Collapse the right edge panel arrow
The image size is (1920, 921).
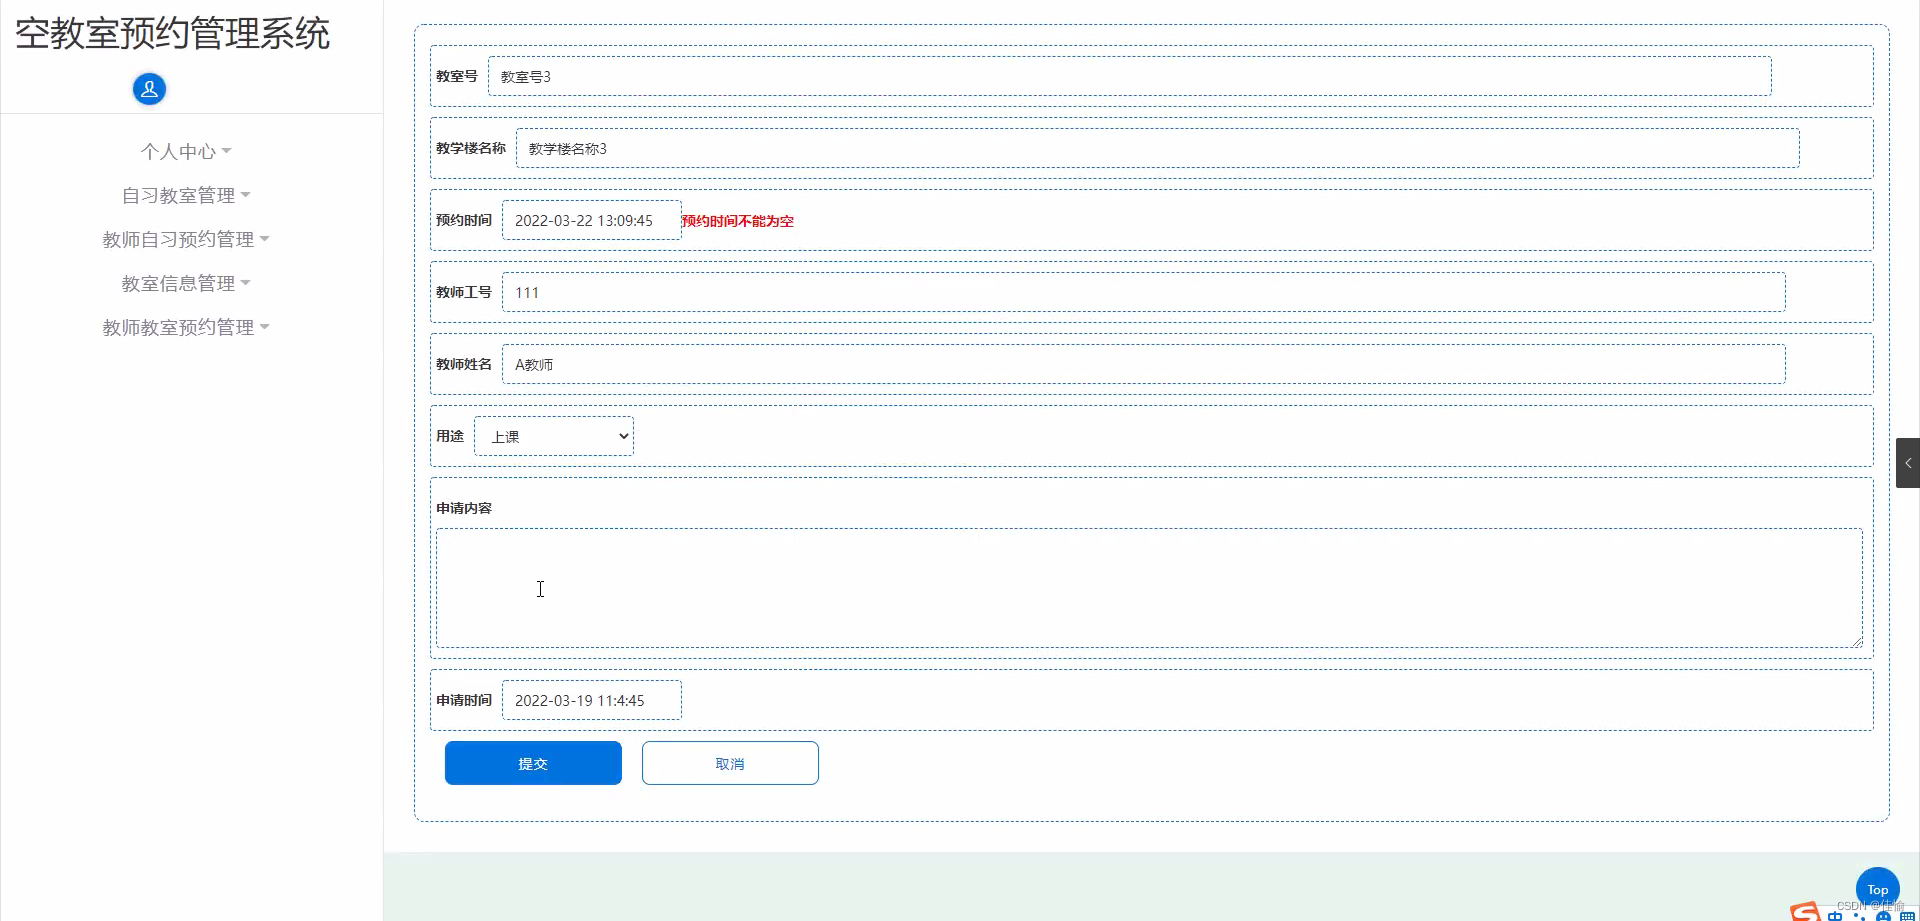click(x=1909, y=462)
